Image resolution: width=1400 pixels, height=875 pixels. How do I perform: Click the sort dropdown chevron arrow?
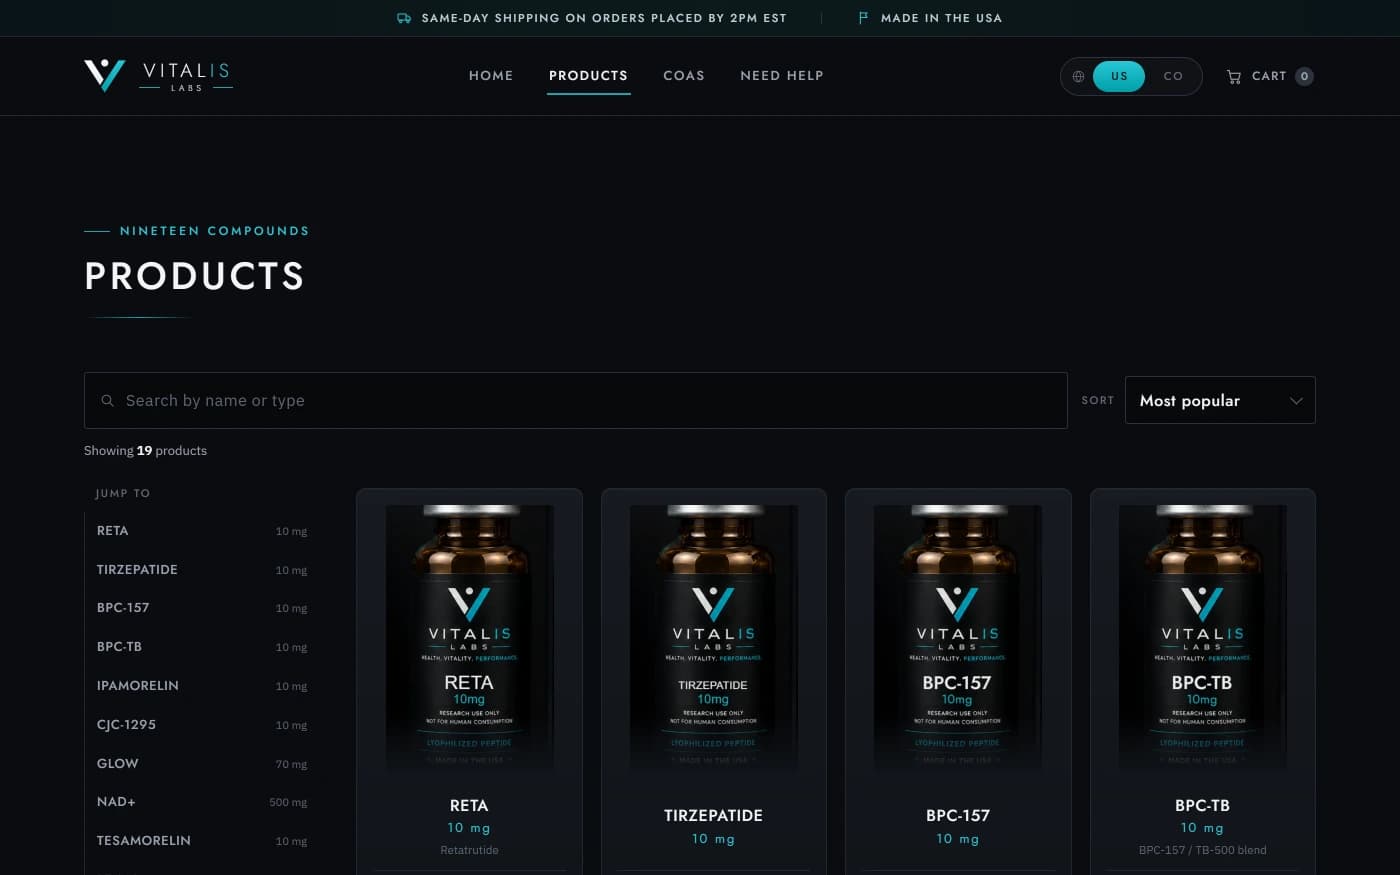tap(1296, 401)
